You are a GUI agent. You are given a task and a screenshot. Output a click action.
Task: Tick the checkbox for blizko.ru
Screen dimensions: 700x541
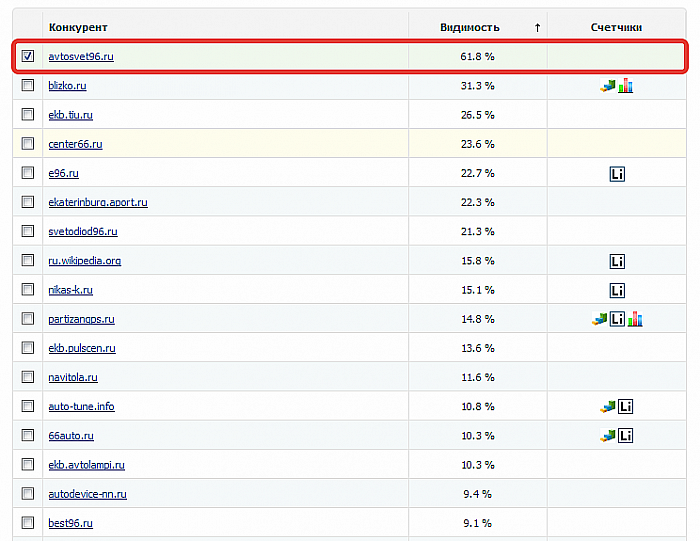pos(28,85)
